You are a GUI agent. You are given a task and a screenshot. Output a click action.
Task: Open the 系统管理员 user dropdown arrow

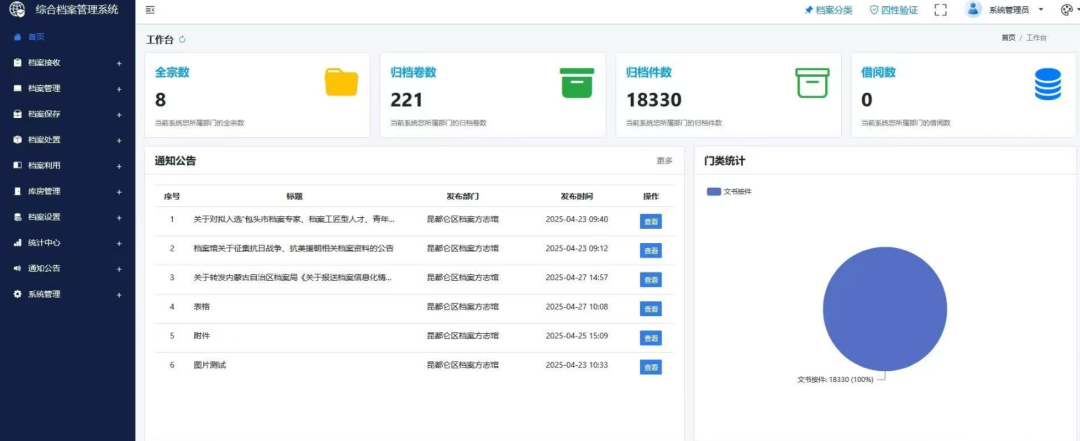pos(1041,10)
